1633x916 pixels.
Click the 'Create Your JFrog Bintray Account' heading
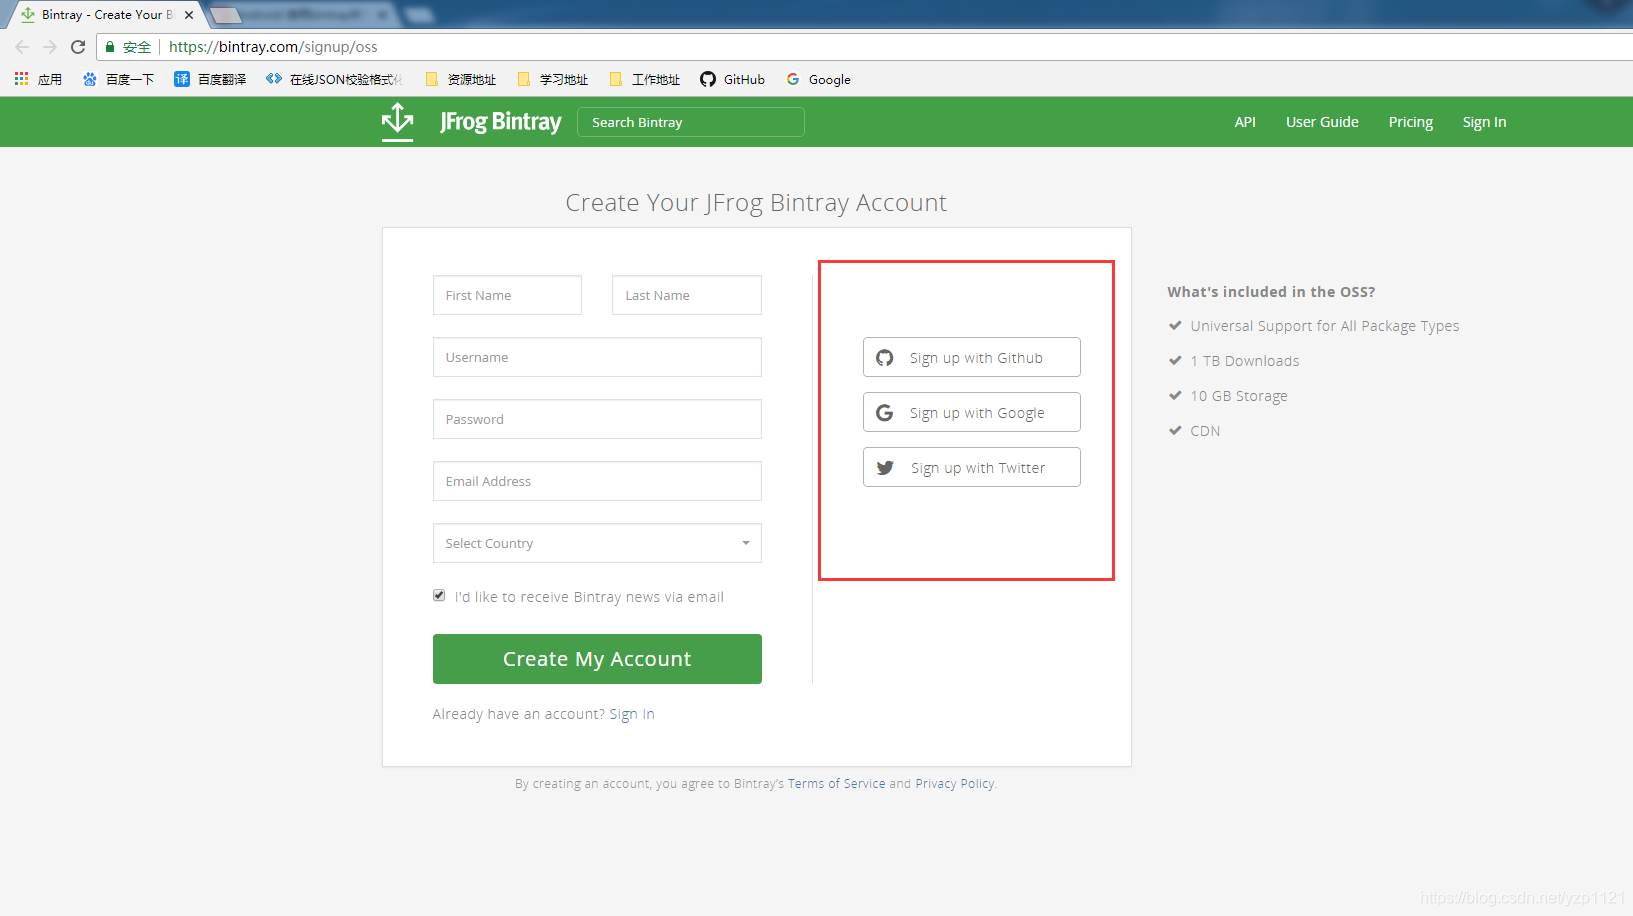[x=756, y=203]
